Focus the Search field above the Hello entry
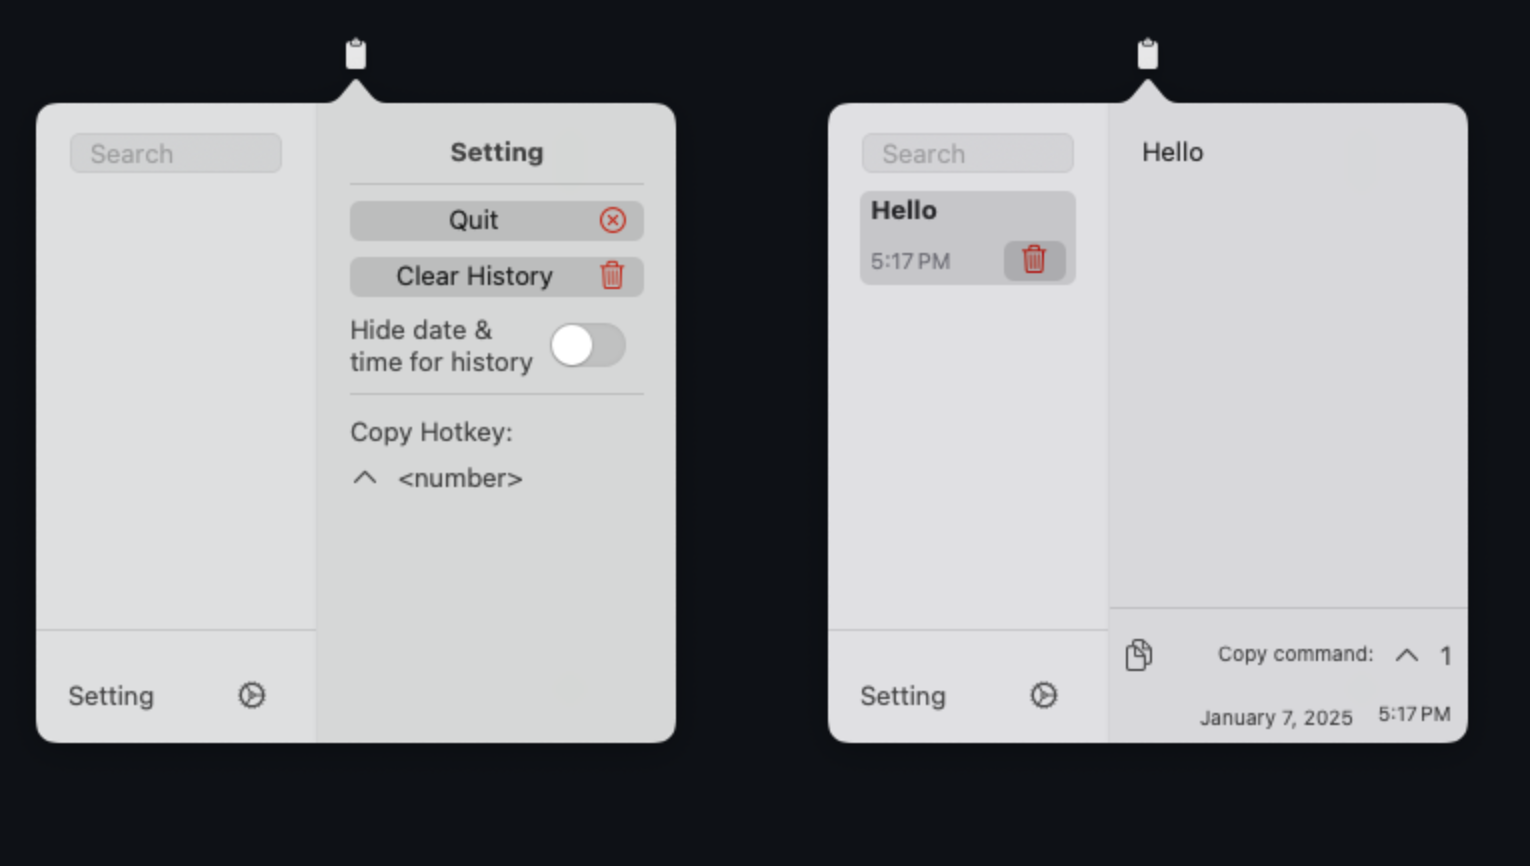Image resolution: width=1530 pixels, height=866 pixels. 968,154
